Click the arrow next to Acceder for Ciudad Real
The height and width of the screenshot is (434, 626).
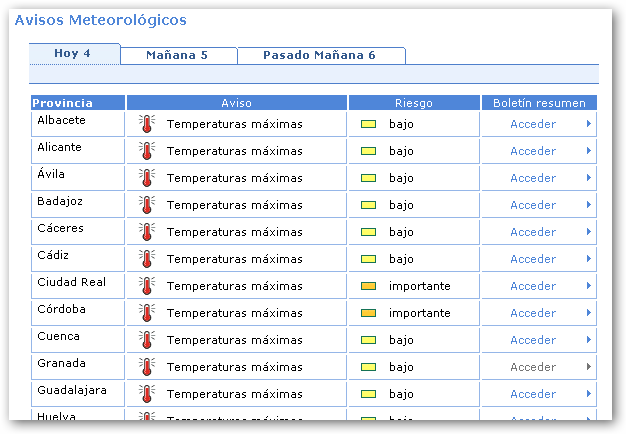point(588,286)
